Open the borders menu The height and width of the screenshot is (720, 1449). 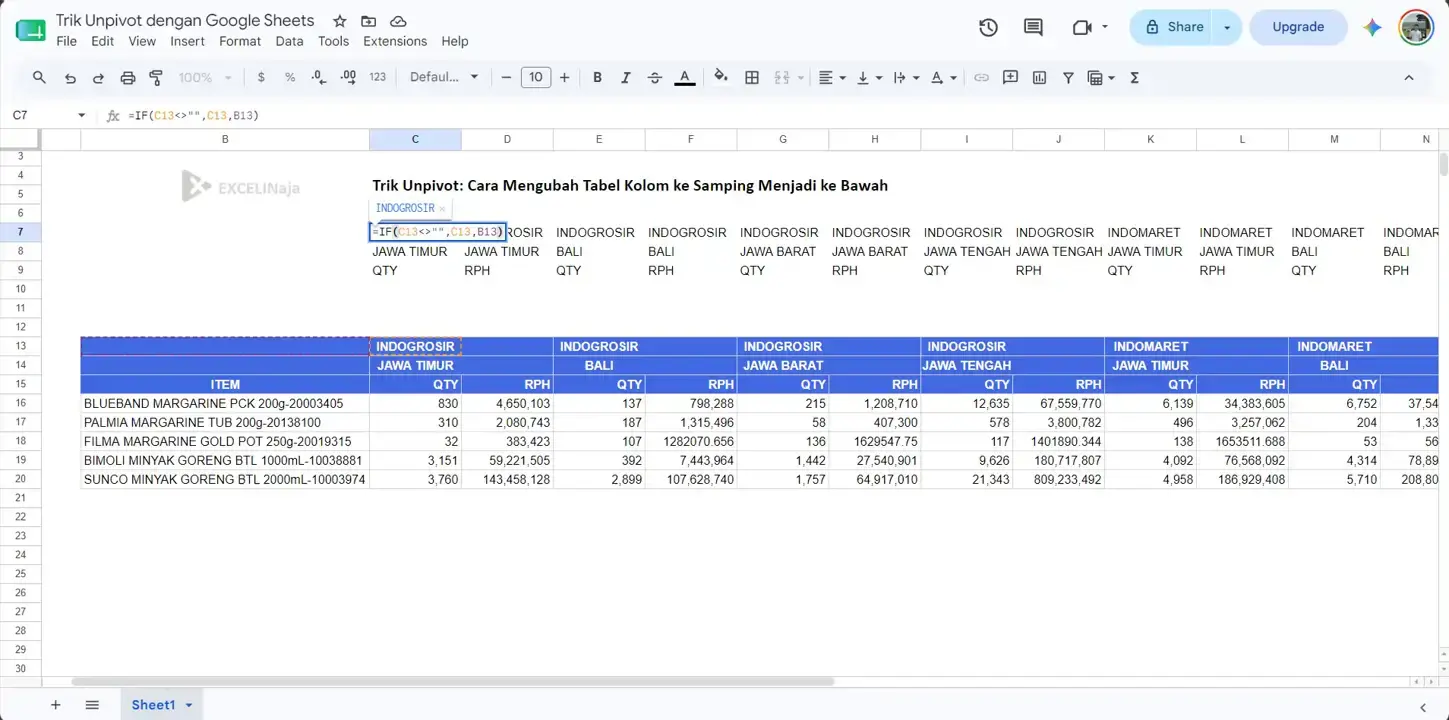[x=752, y=77]
